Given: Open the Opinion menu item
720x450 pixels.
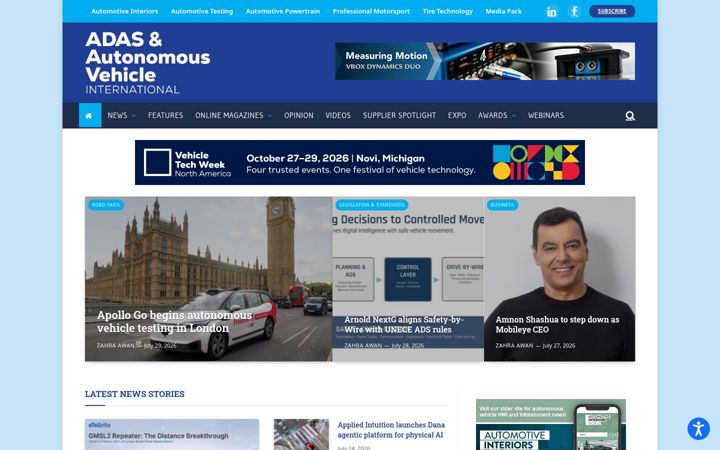Looking at the screenshot, I should point(298,115).
